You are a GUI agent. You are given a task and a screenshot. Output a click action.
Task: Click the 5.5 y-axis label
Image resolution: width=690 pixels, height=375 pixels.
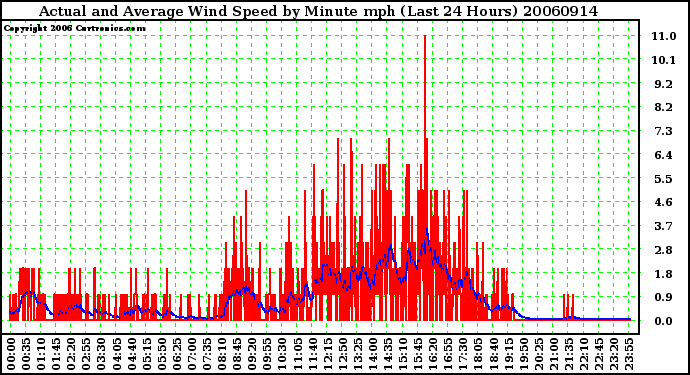(664, 179)
